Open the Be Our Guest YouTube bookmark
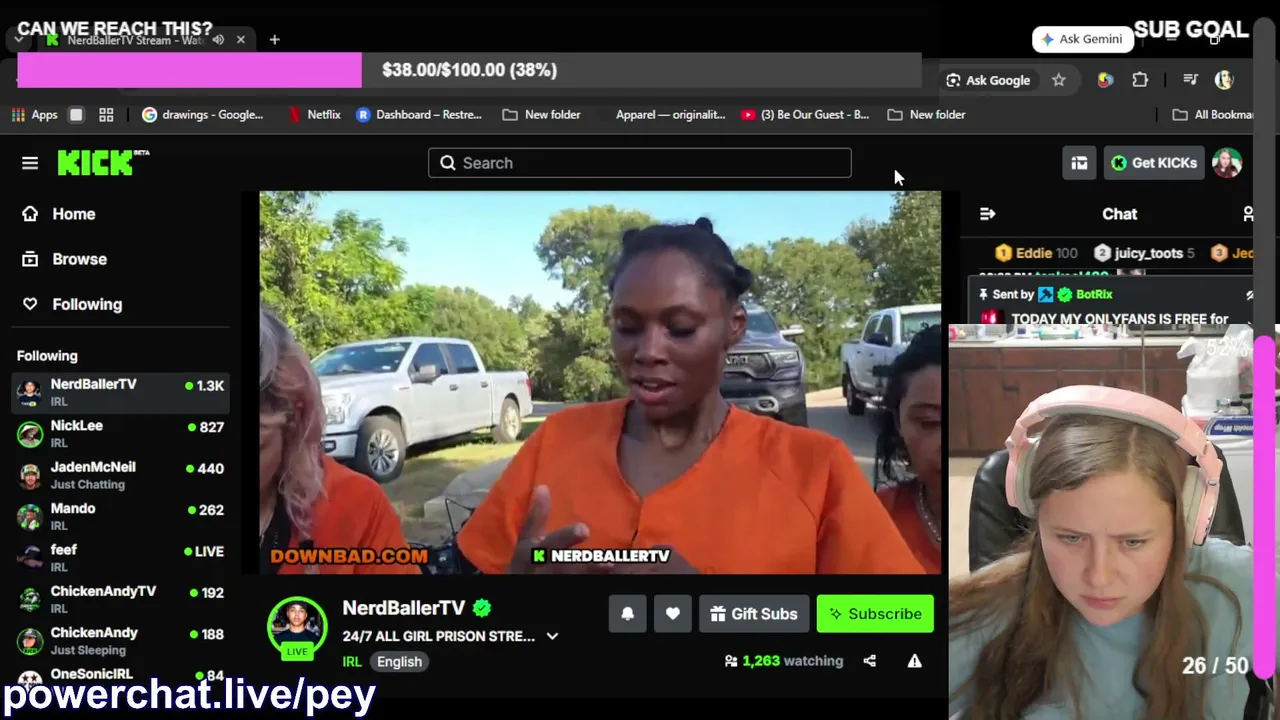Viewport: 1280px width, 720px height. [805, 115]
